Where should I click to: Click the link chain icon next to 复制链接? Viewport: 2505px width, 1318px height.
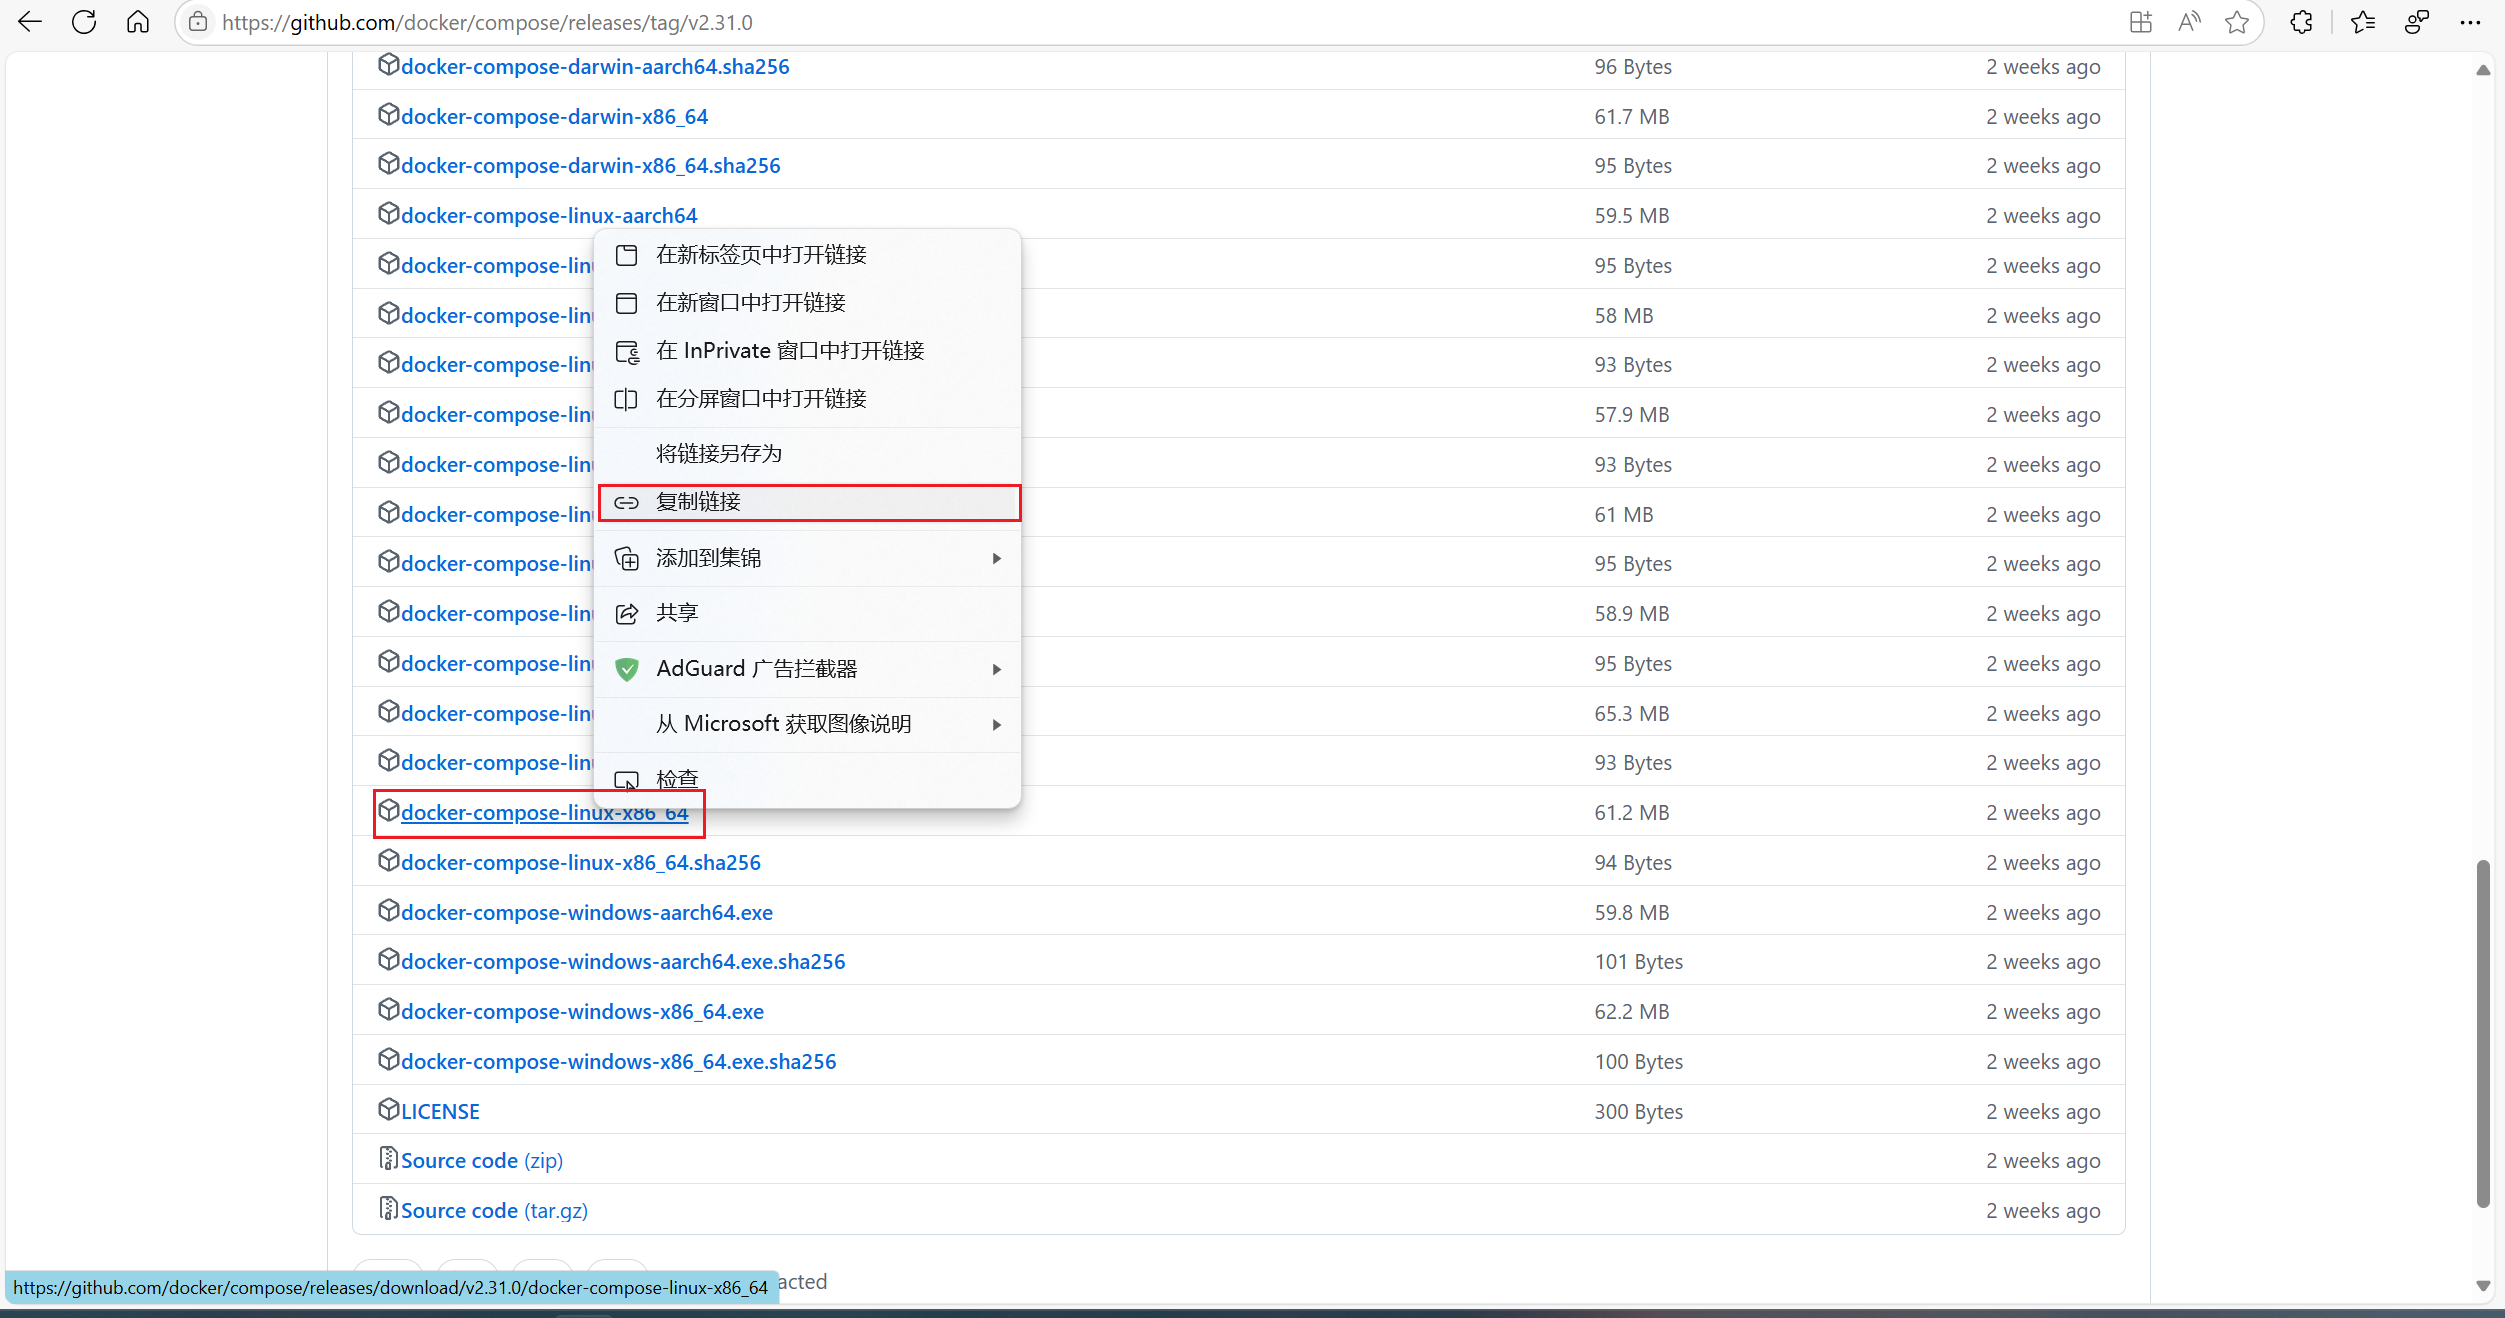[x=627, y=502]
